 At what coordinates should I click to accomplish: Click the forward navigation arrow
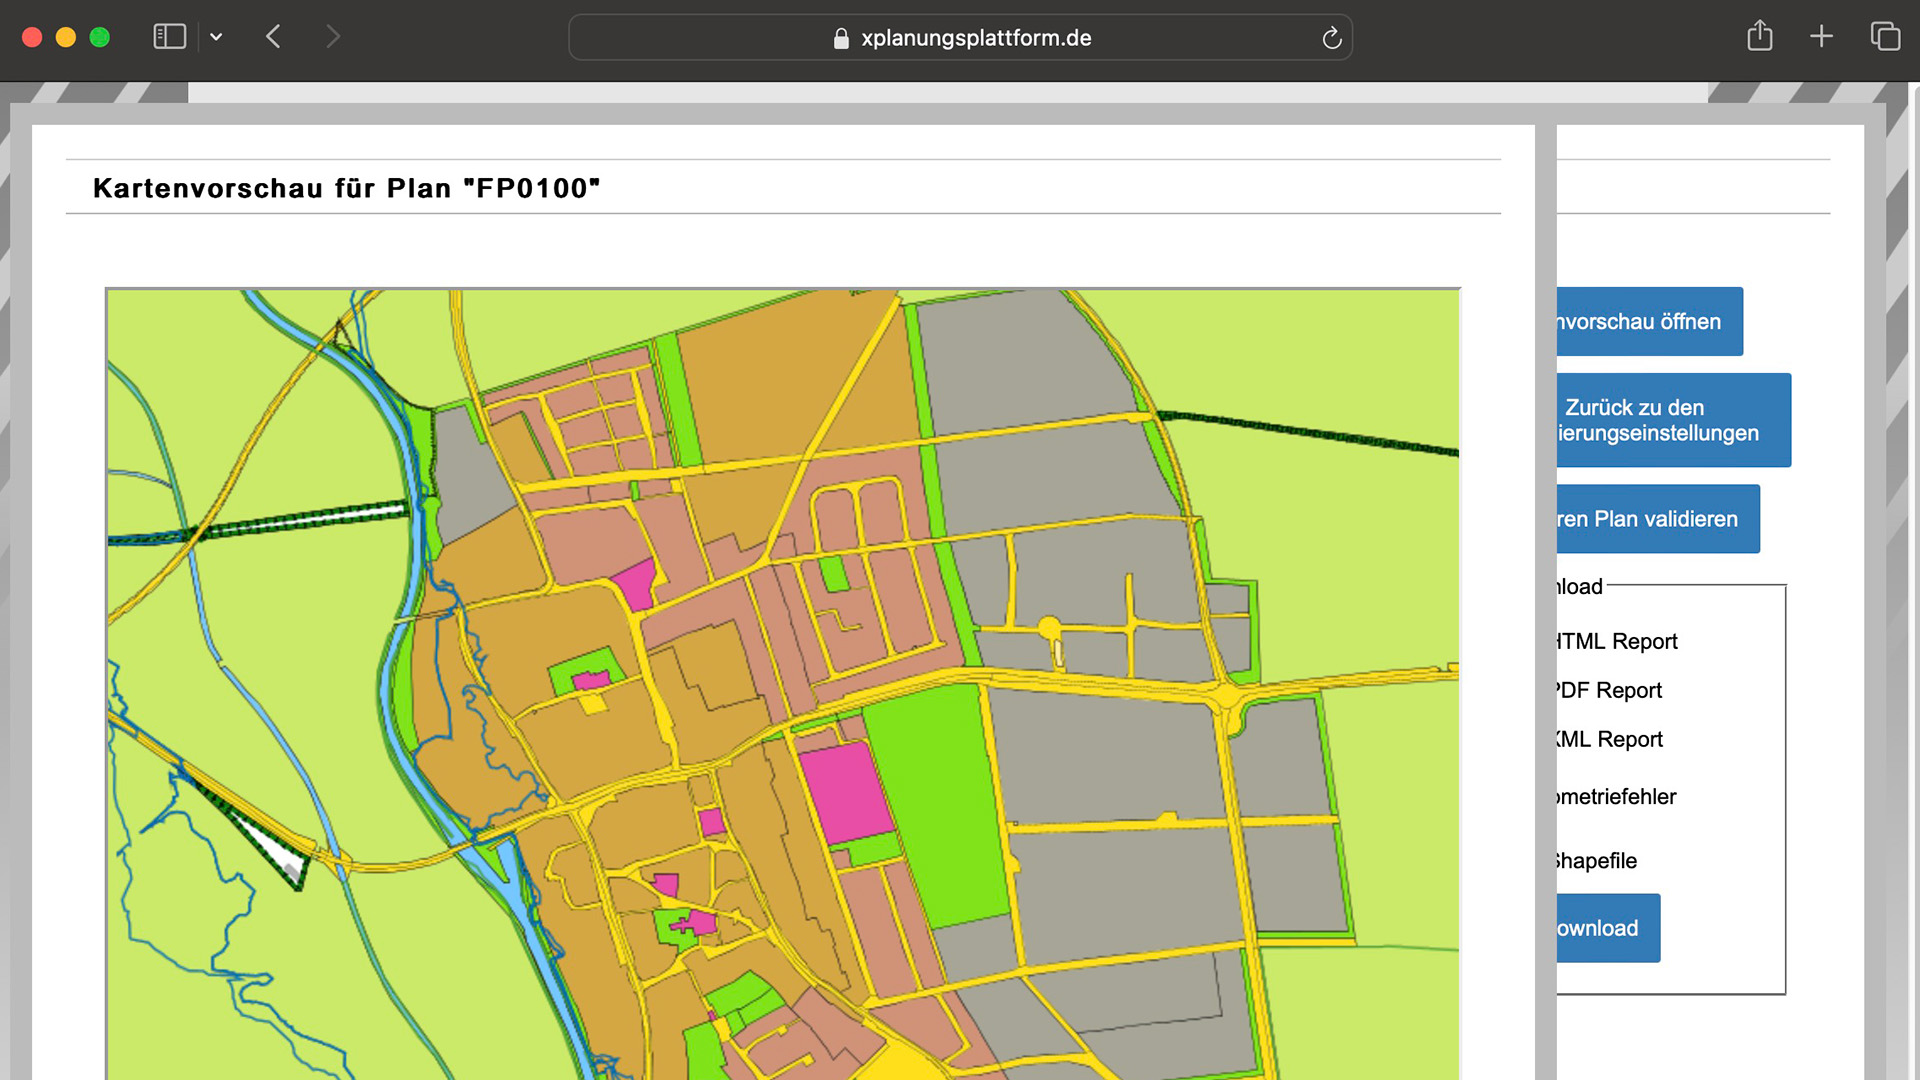tap(333, 37)
